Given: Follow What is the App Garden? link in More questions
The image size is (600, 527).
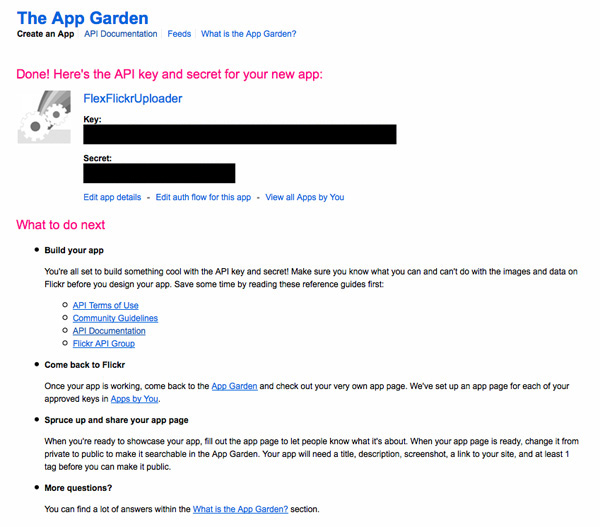Looking at the screenshot, I should point(240,509).
